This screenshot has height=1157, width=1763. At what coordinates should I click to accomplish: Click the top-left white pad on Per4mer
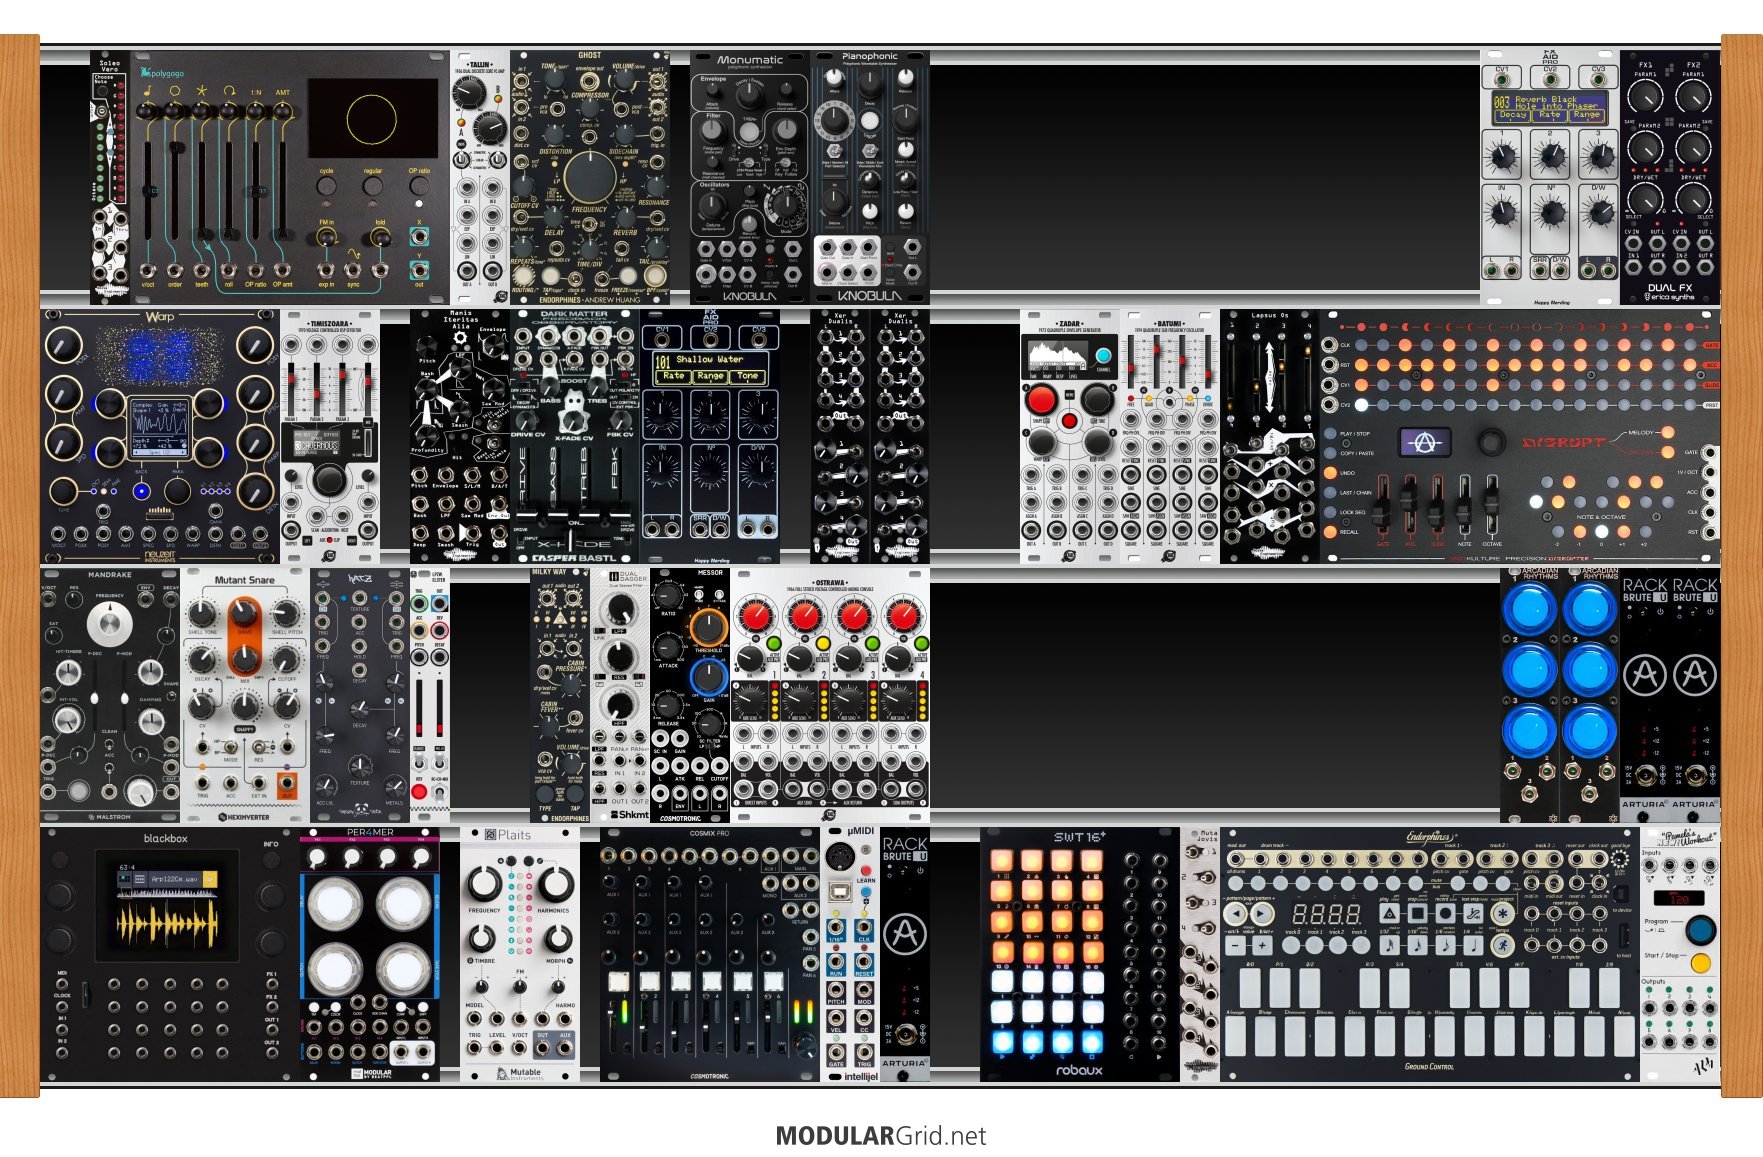(335, 904)
